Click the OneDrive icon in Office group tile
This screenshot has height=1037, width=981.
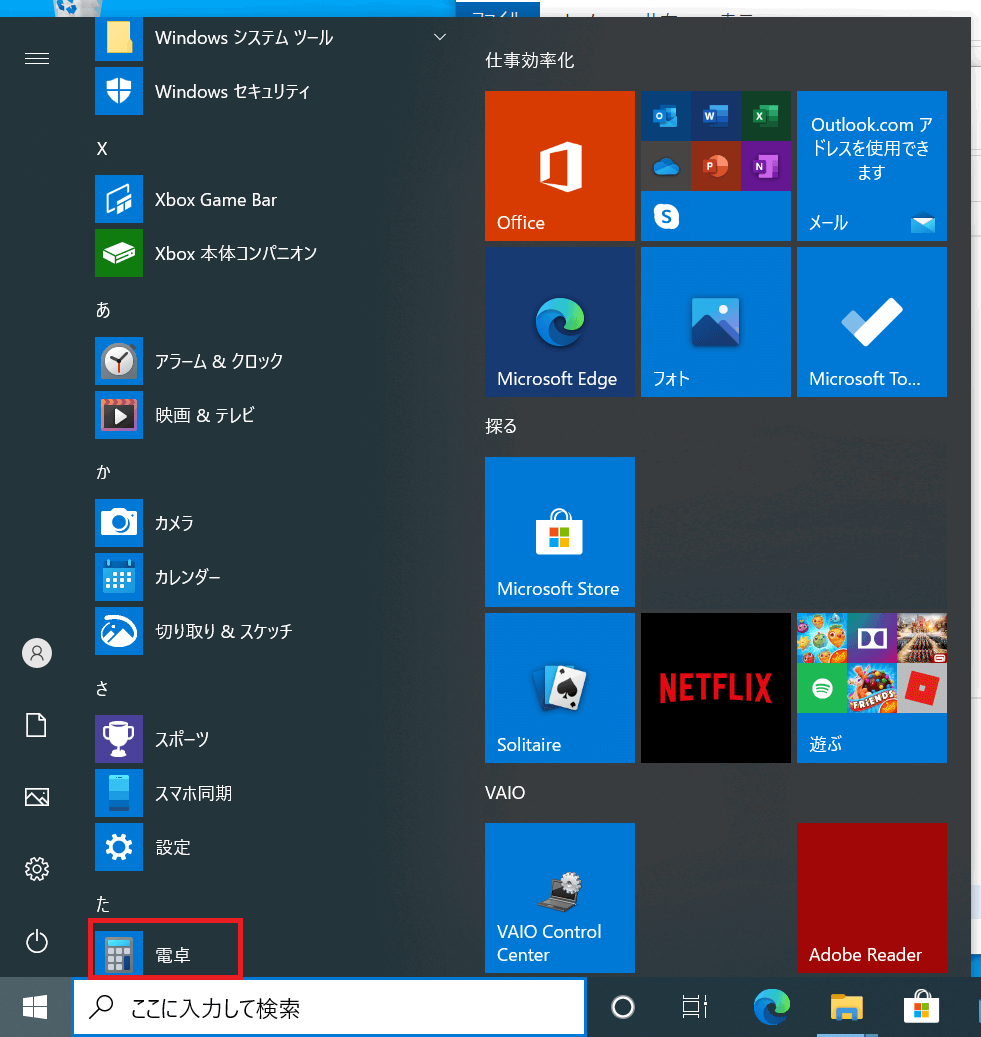click(665, 166)
